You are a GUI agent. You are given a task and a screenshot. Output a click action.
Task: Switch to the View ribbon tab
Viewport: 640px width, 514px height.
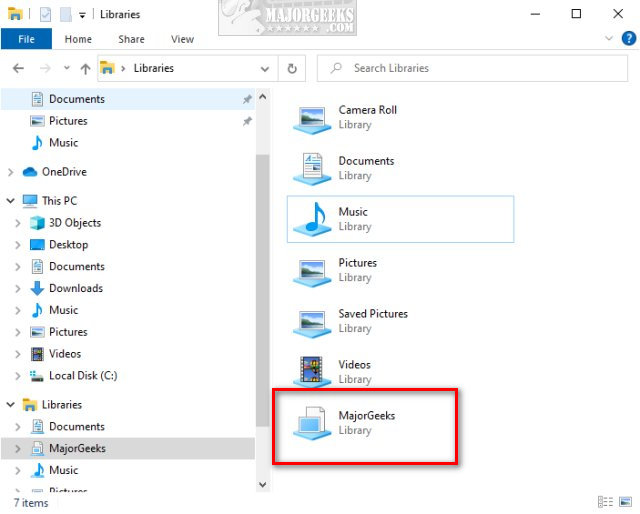click(182, 39)
